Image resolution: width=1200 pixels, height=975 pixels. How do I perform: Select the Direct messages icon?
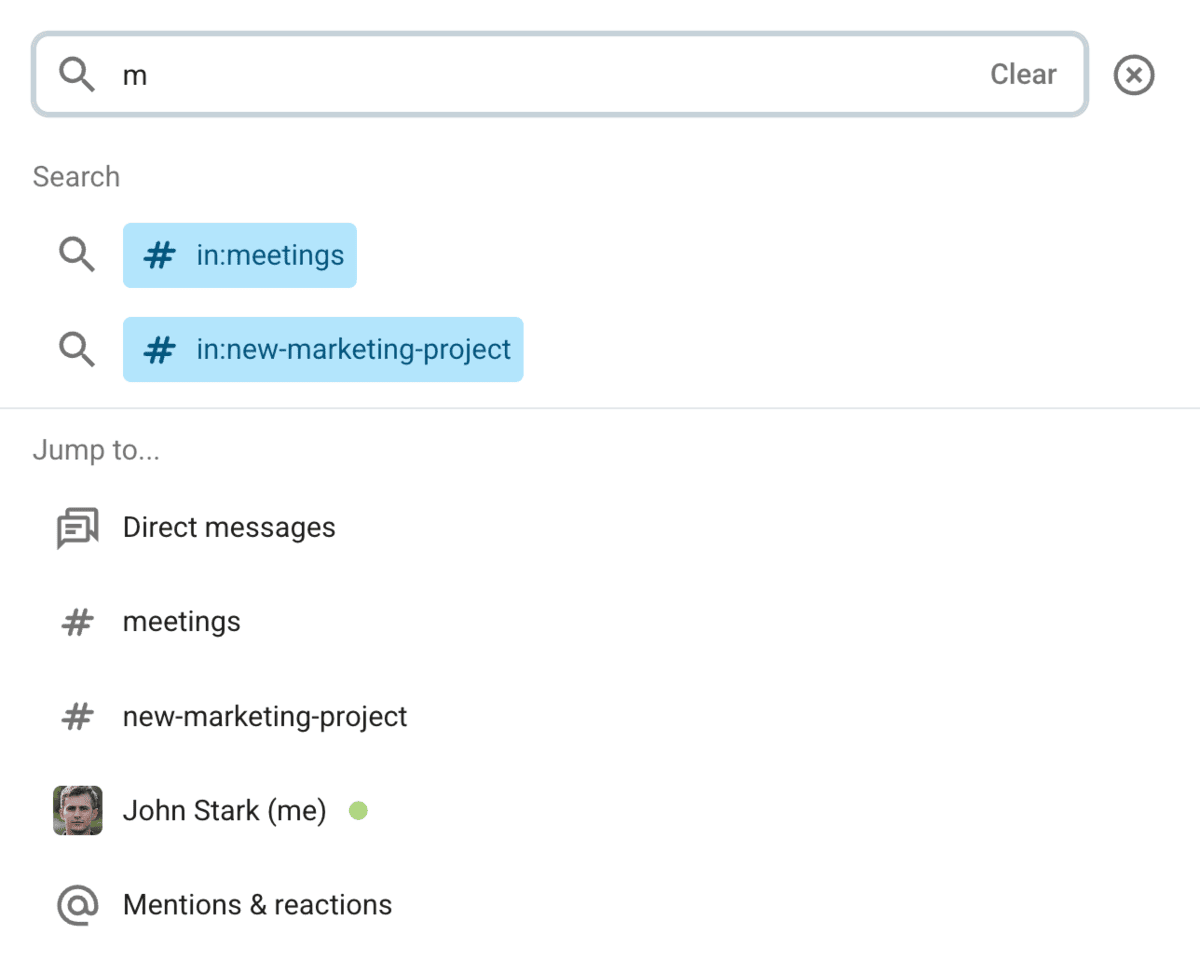coord(77,527)
